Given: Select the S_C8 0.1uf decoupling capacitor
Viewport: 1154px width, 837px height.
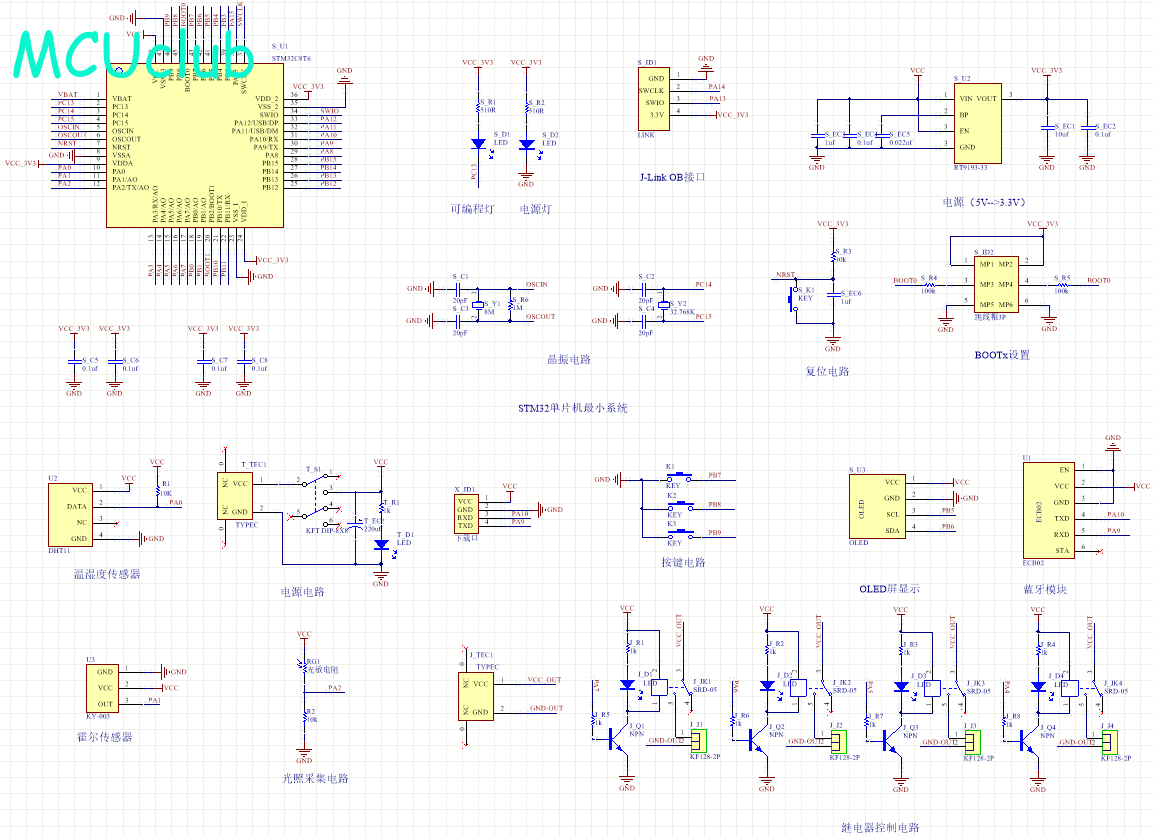Looking at the screenshot, I should coord(244,361).
